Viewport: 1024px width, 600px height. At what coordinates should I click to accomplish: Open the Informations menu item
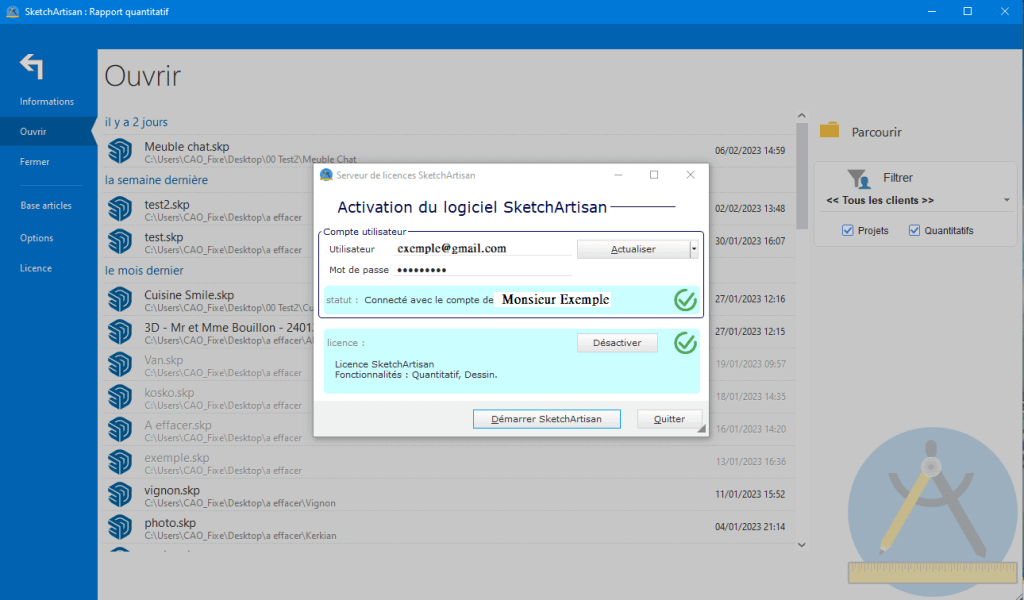point(46,101)
